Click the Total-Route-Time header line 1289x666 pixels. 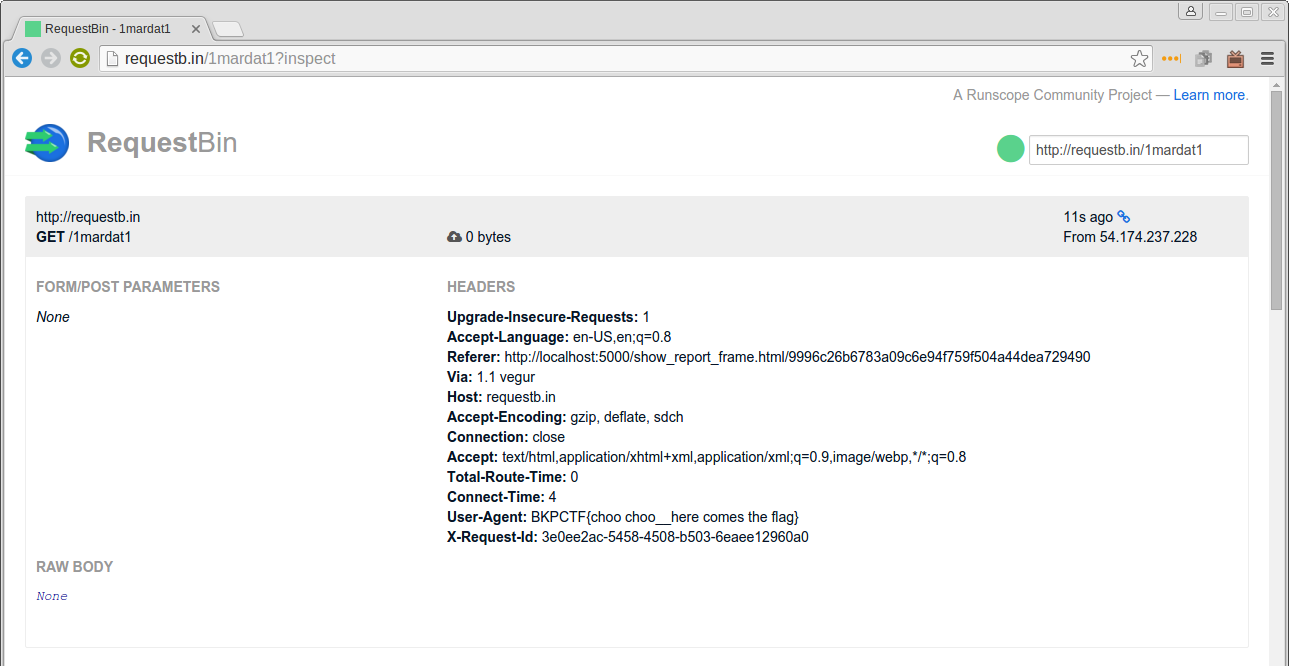513,477
